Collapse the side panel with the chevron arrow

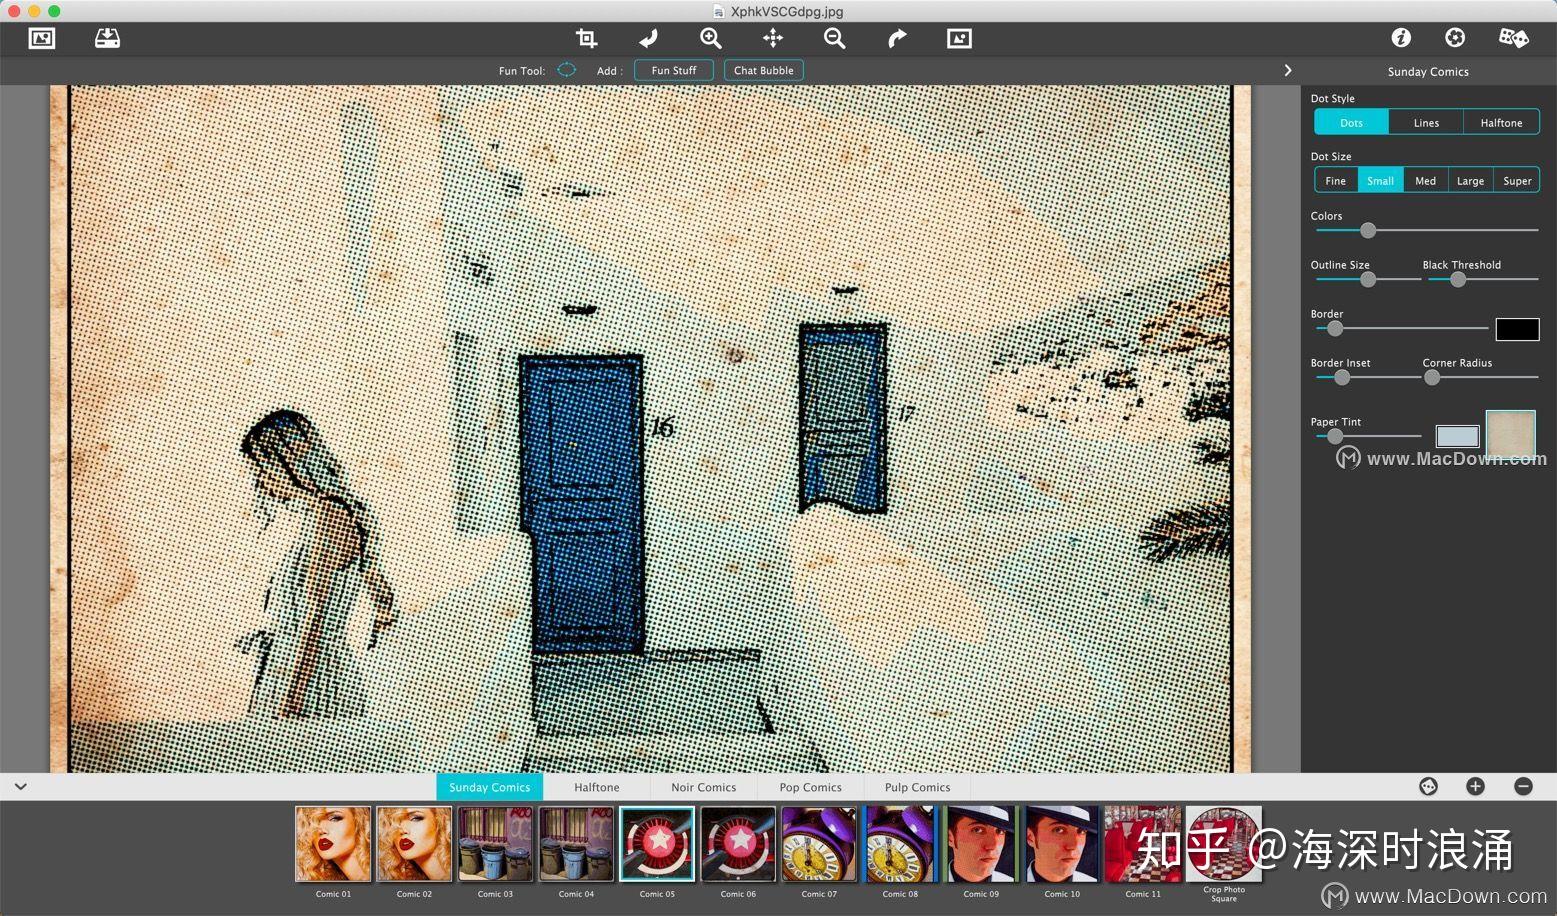click(1287, 70)
